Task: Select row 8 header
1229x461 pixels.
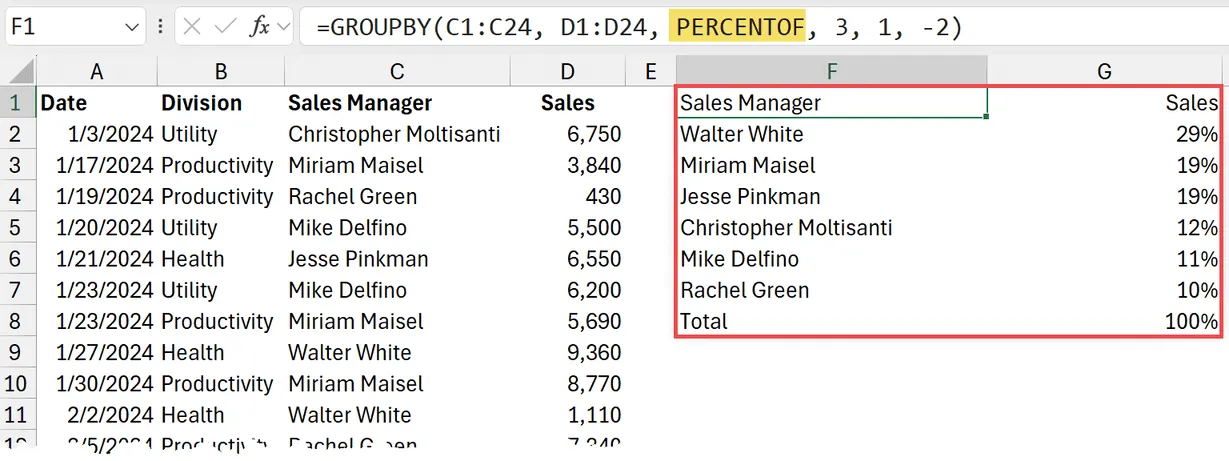Action: click(15, 322)
